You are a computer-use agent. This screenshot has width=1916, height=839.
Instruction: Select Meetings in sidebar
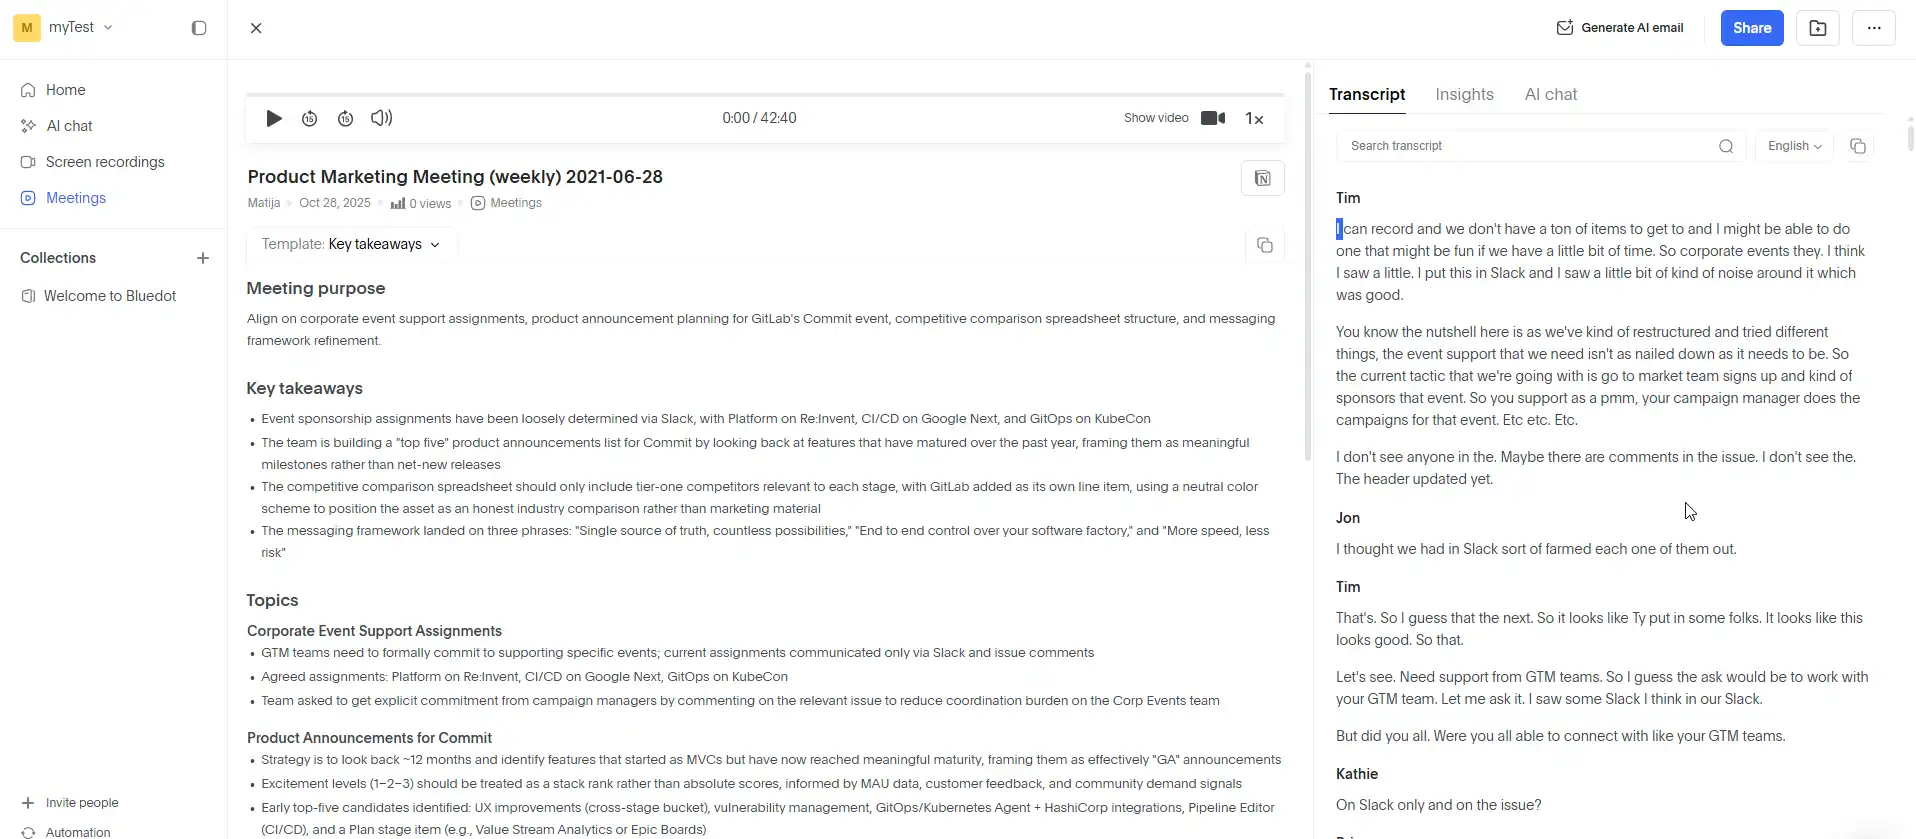point(75,198)
